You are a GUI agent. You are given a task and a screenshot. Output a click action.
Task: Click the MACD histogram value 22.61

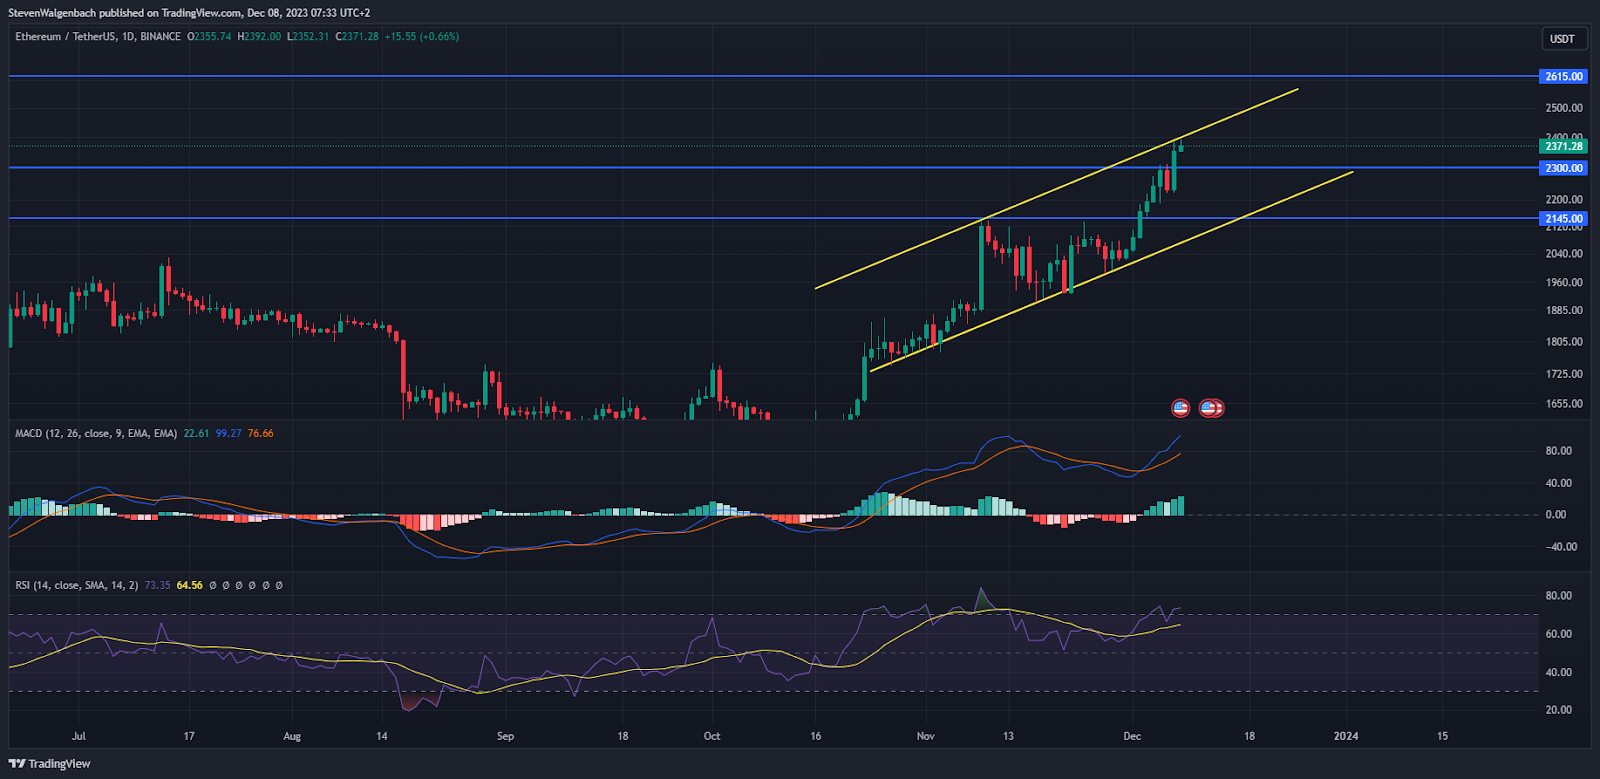[197, 434]
